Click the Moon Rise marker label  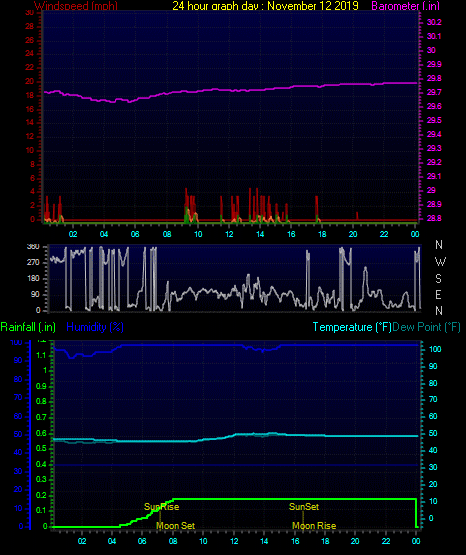tap(314, 526)
